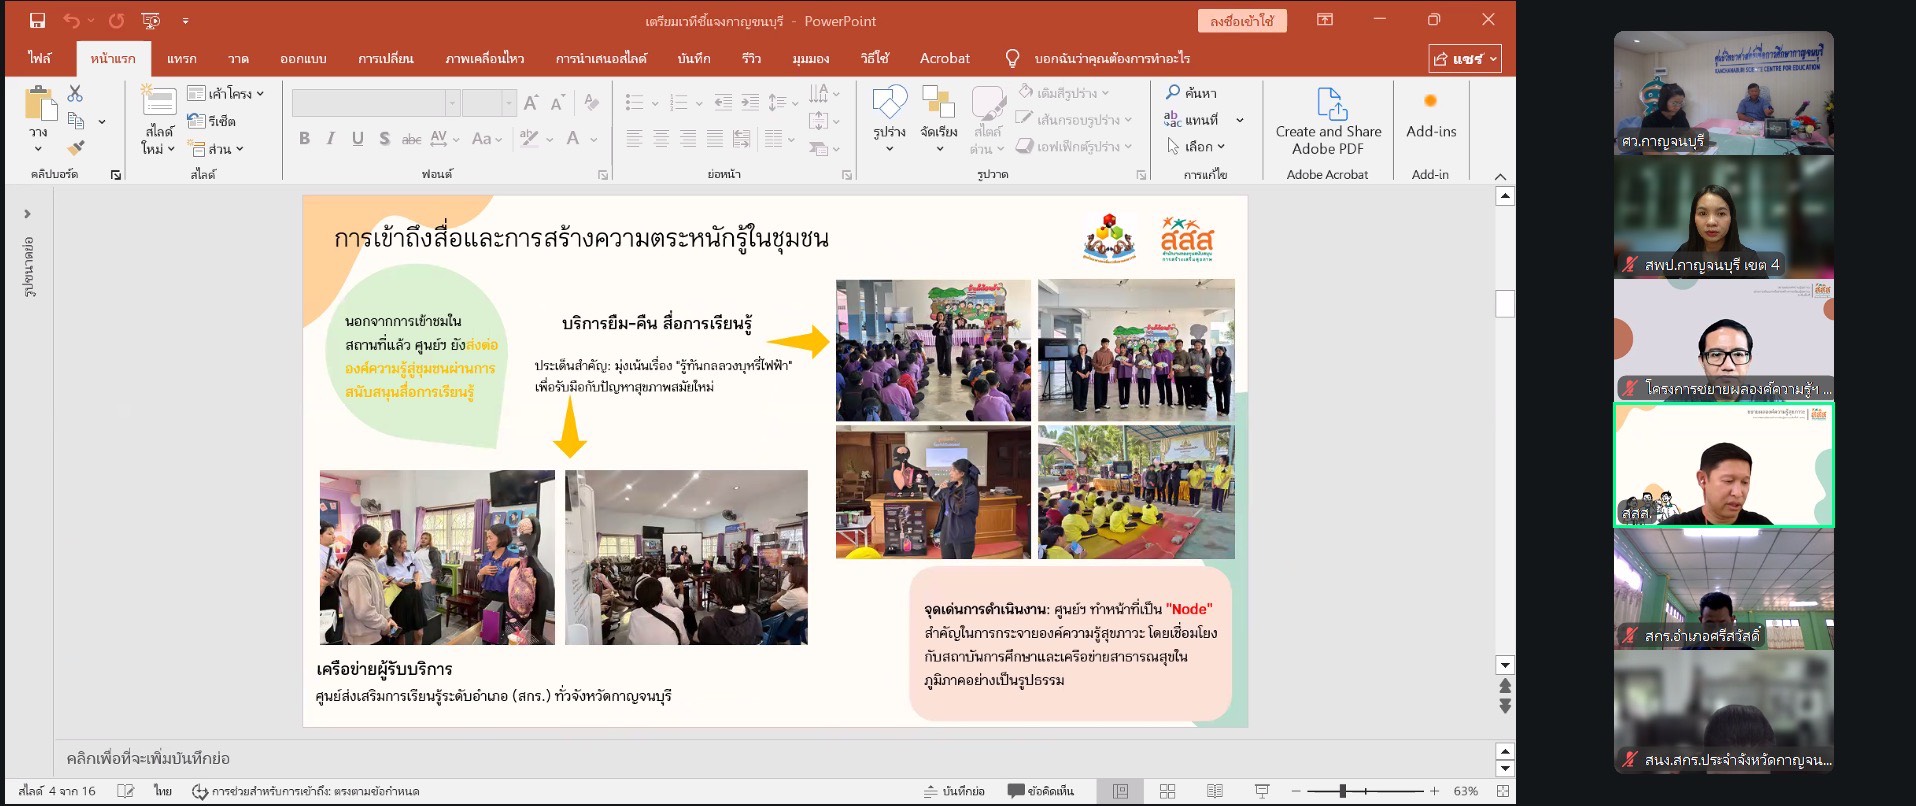1916x806 pixels.
Task: Switch to Slide Sorter view icon
Action: coord(1167,791)
